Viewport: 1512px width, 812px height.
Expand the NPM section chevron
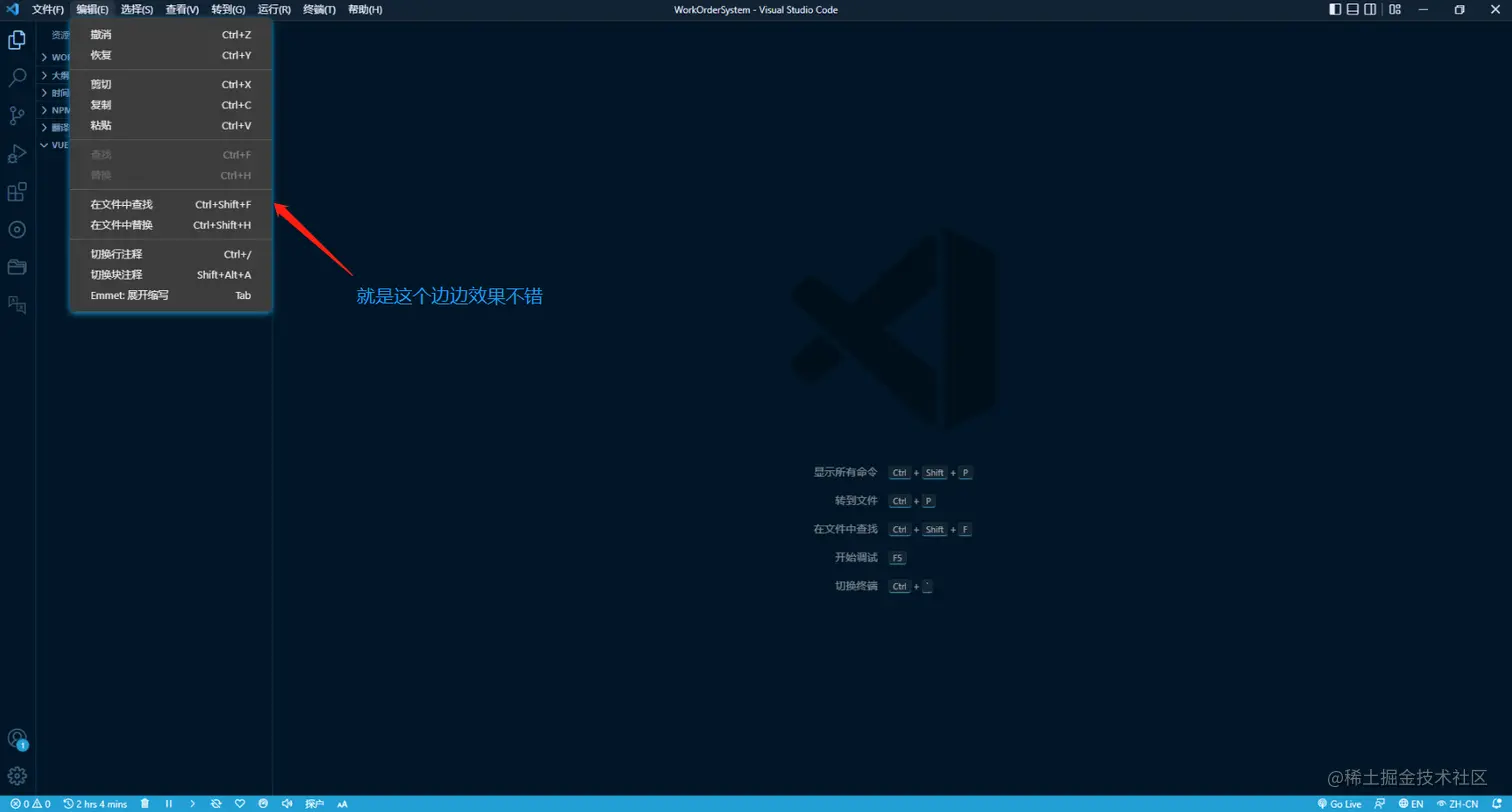[x=44, y=110]
